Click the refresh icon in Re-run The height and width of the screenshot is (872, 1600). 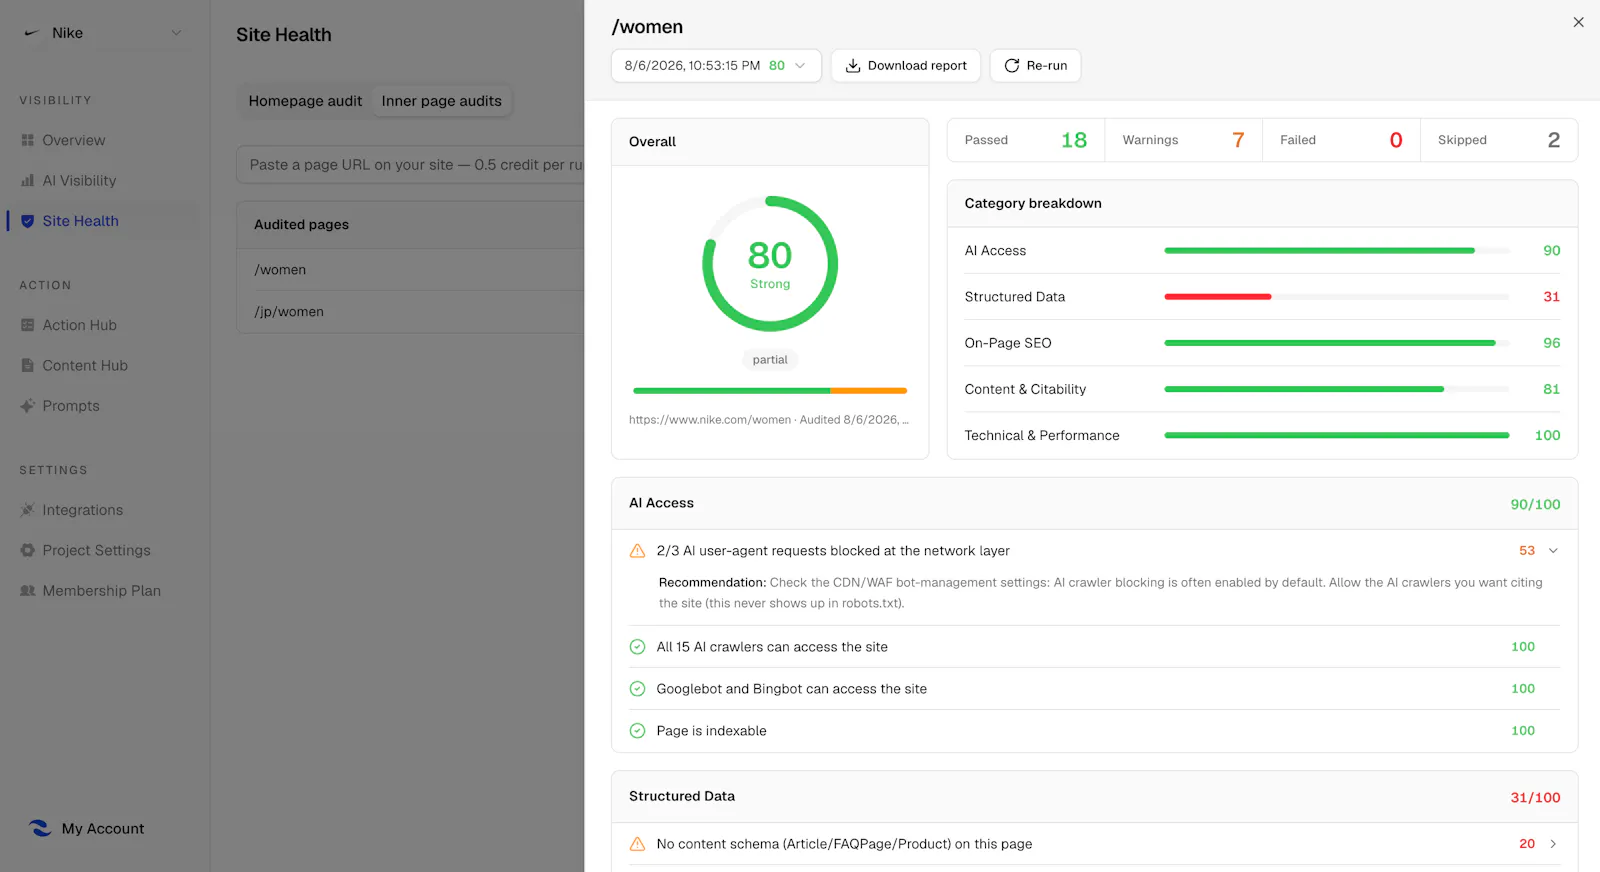coord(1012,66)
